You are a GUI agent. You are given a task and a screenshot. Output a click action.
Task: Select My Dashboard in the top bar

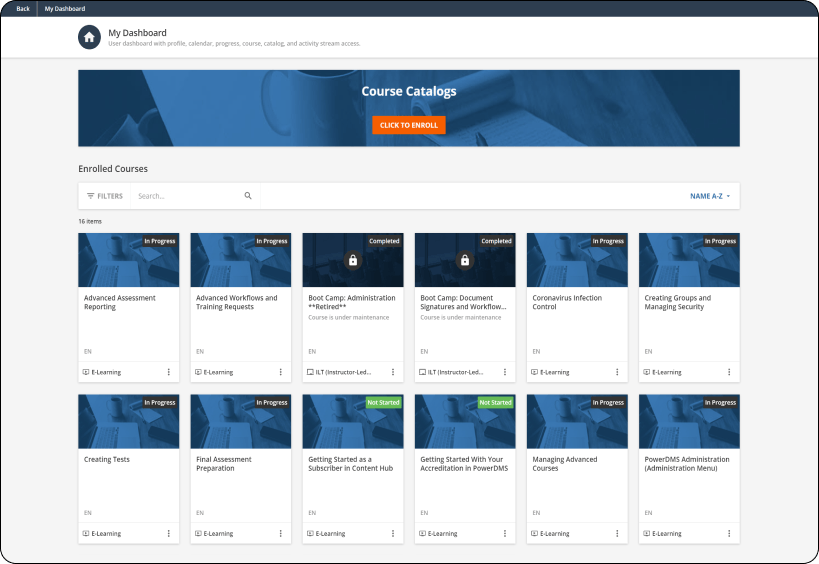(x=64, y=9)
